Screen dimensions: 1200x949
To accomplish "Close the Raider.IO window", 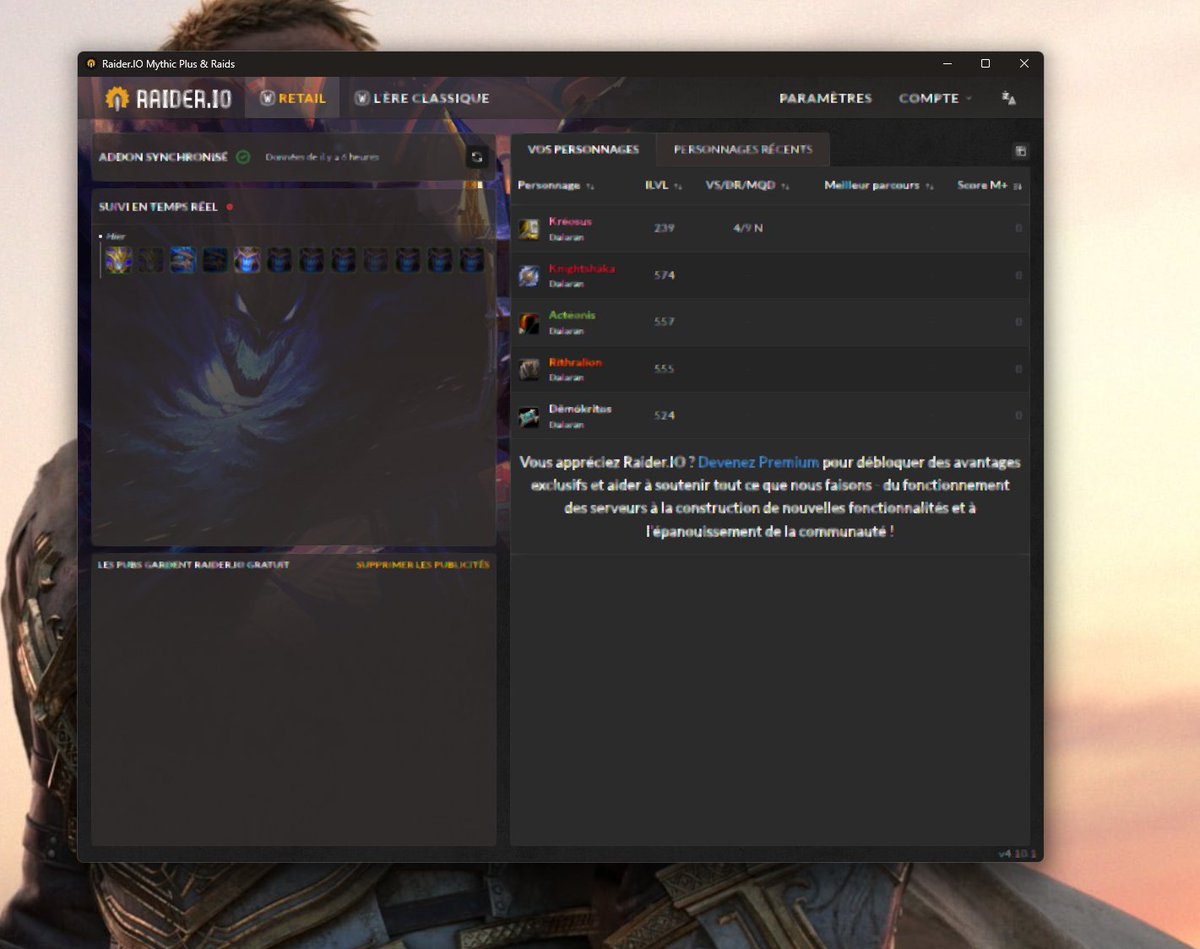I will (1024, 64).
